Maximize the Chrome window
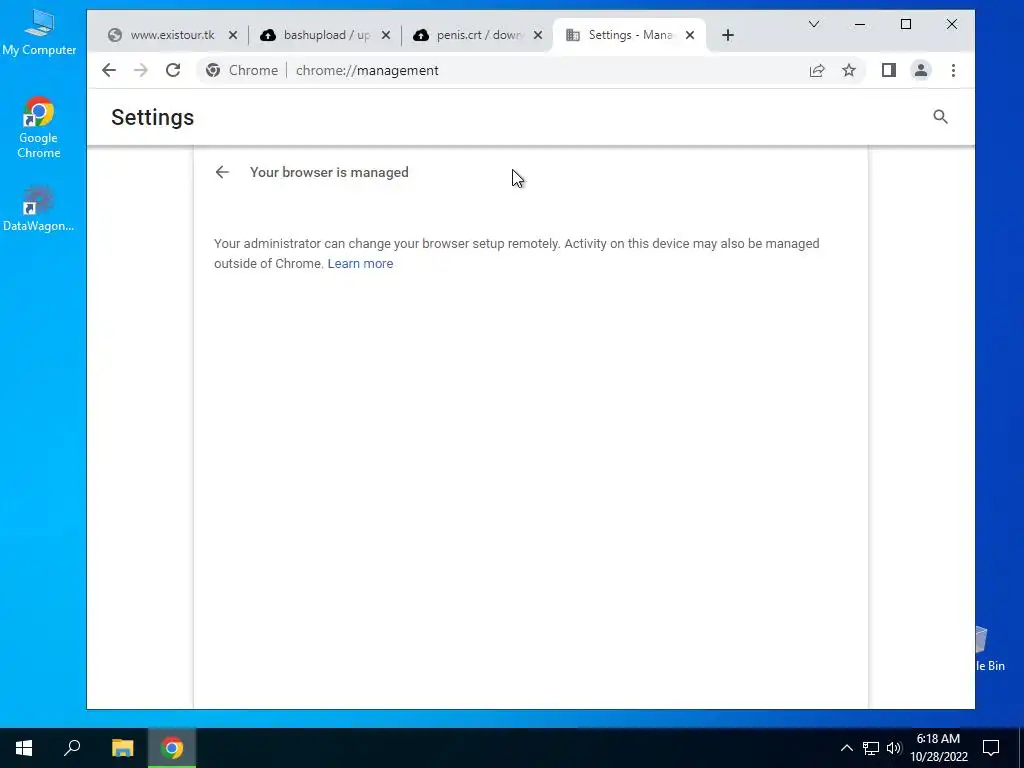This screenshot has height=768, width=1024. coord(906,24)
